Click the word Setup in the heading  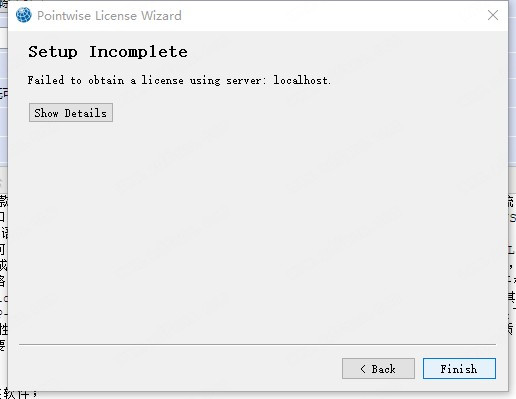tap(53, 52)
